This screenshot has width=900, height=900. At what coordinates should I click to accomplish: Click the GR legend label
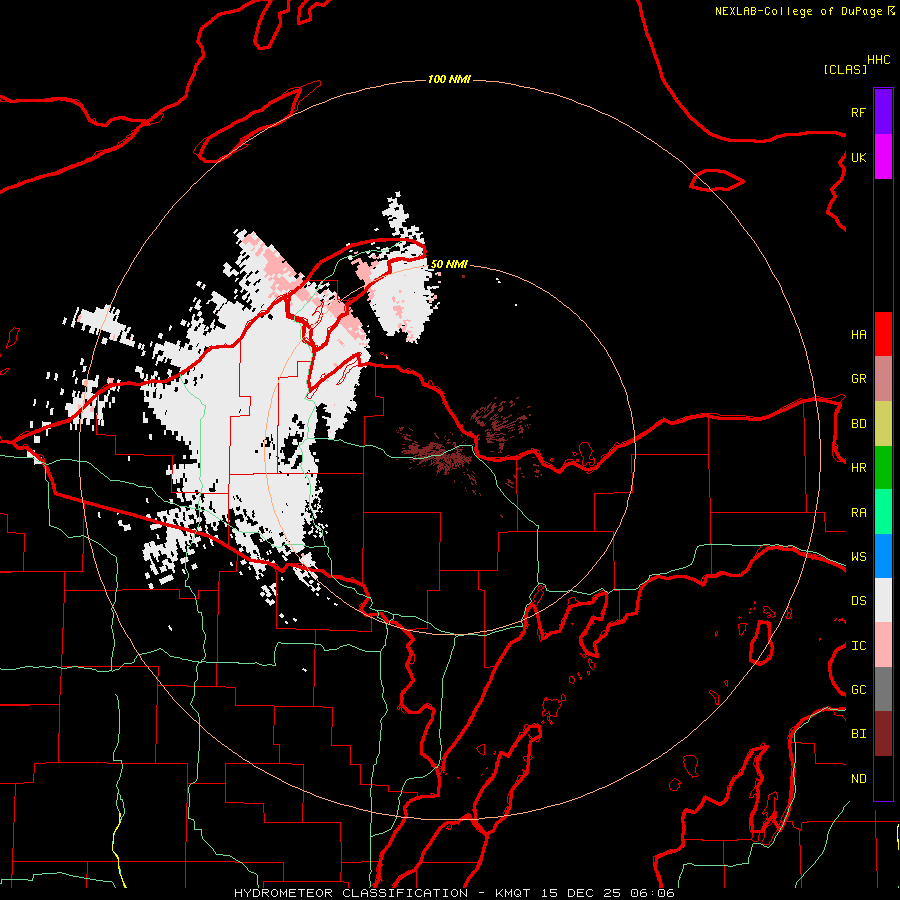[x=858, y=379]
